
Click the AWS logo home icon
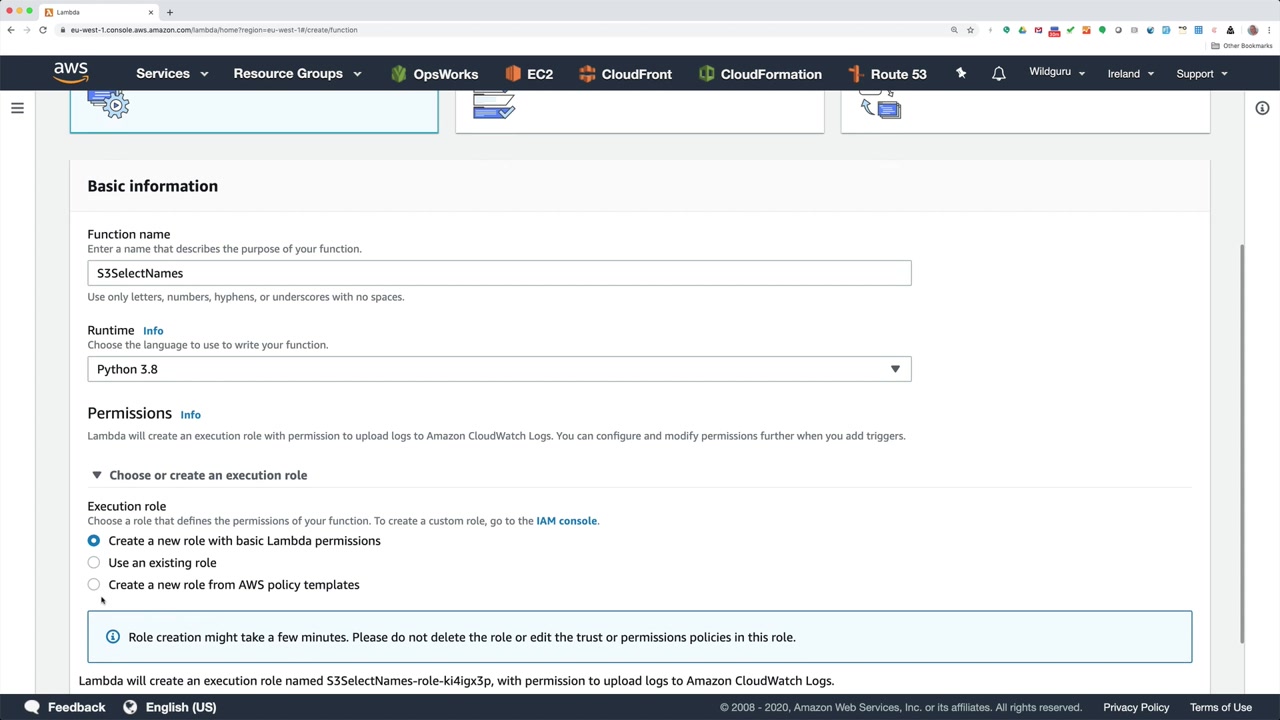point(71,73)
